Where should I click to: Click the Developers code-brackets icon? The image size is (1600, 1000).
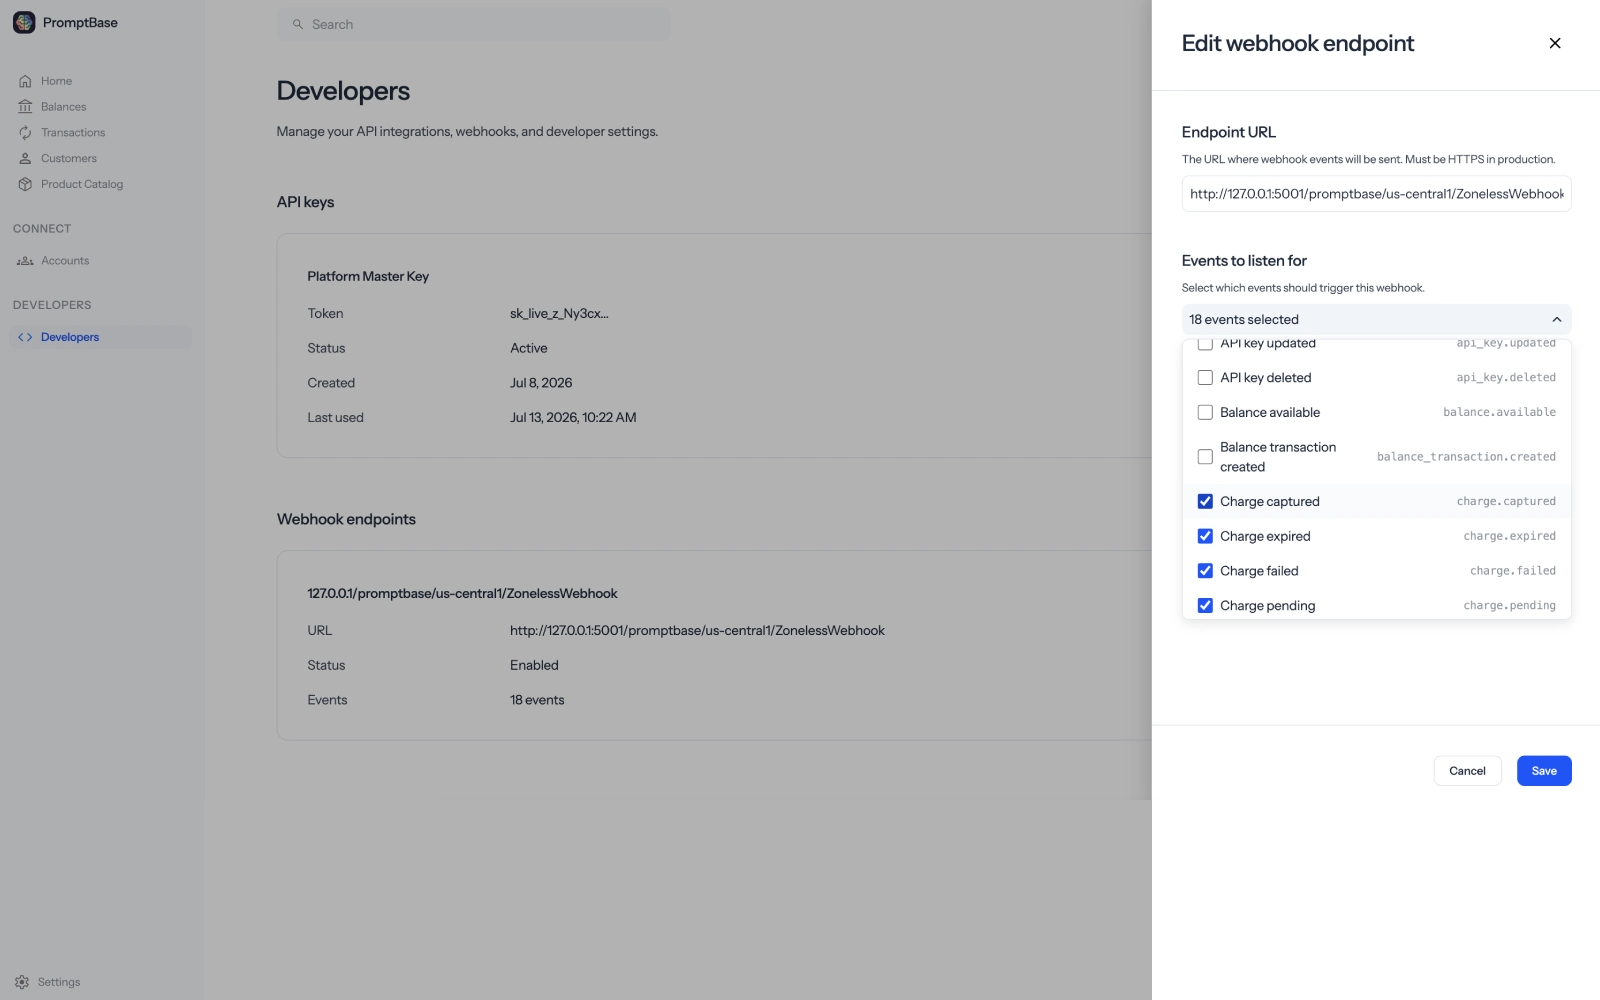coord(25,337)
